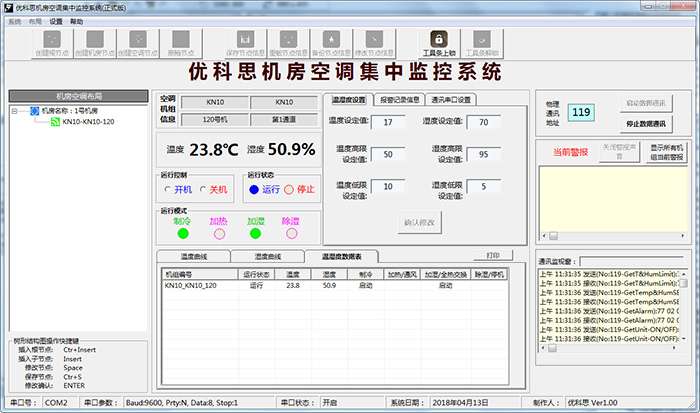The image size is (700, 413).
Task: Switch to the 报警记录信息 tab
Action: point(399,99)
